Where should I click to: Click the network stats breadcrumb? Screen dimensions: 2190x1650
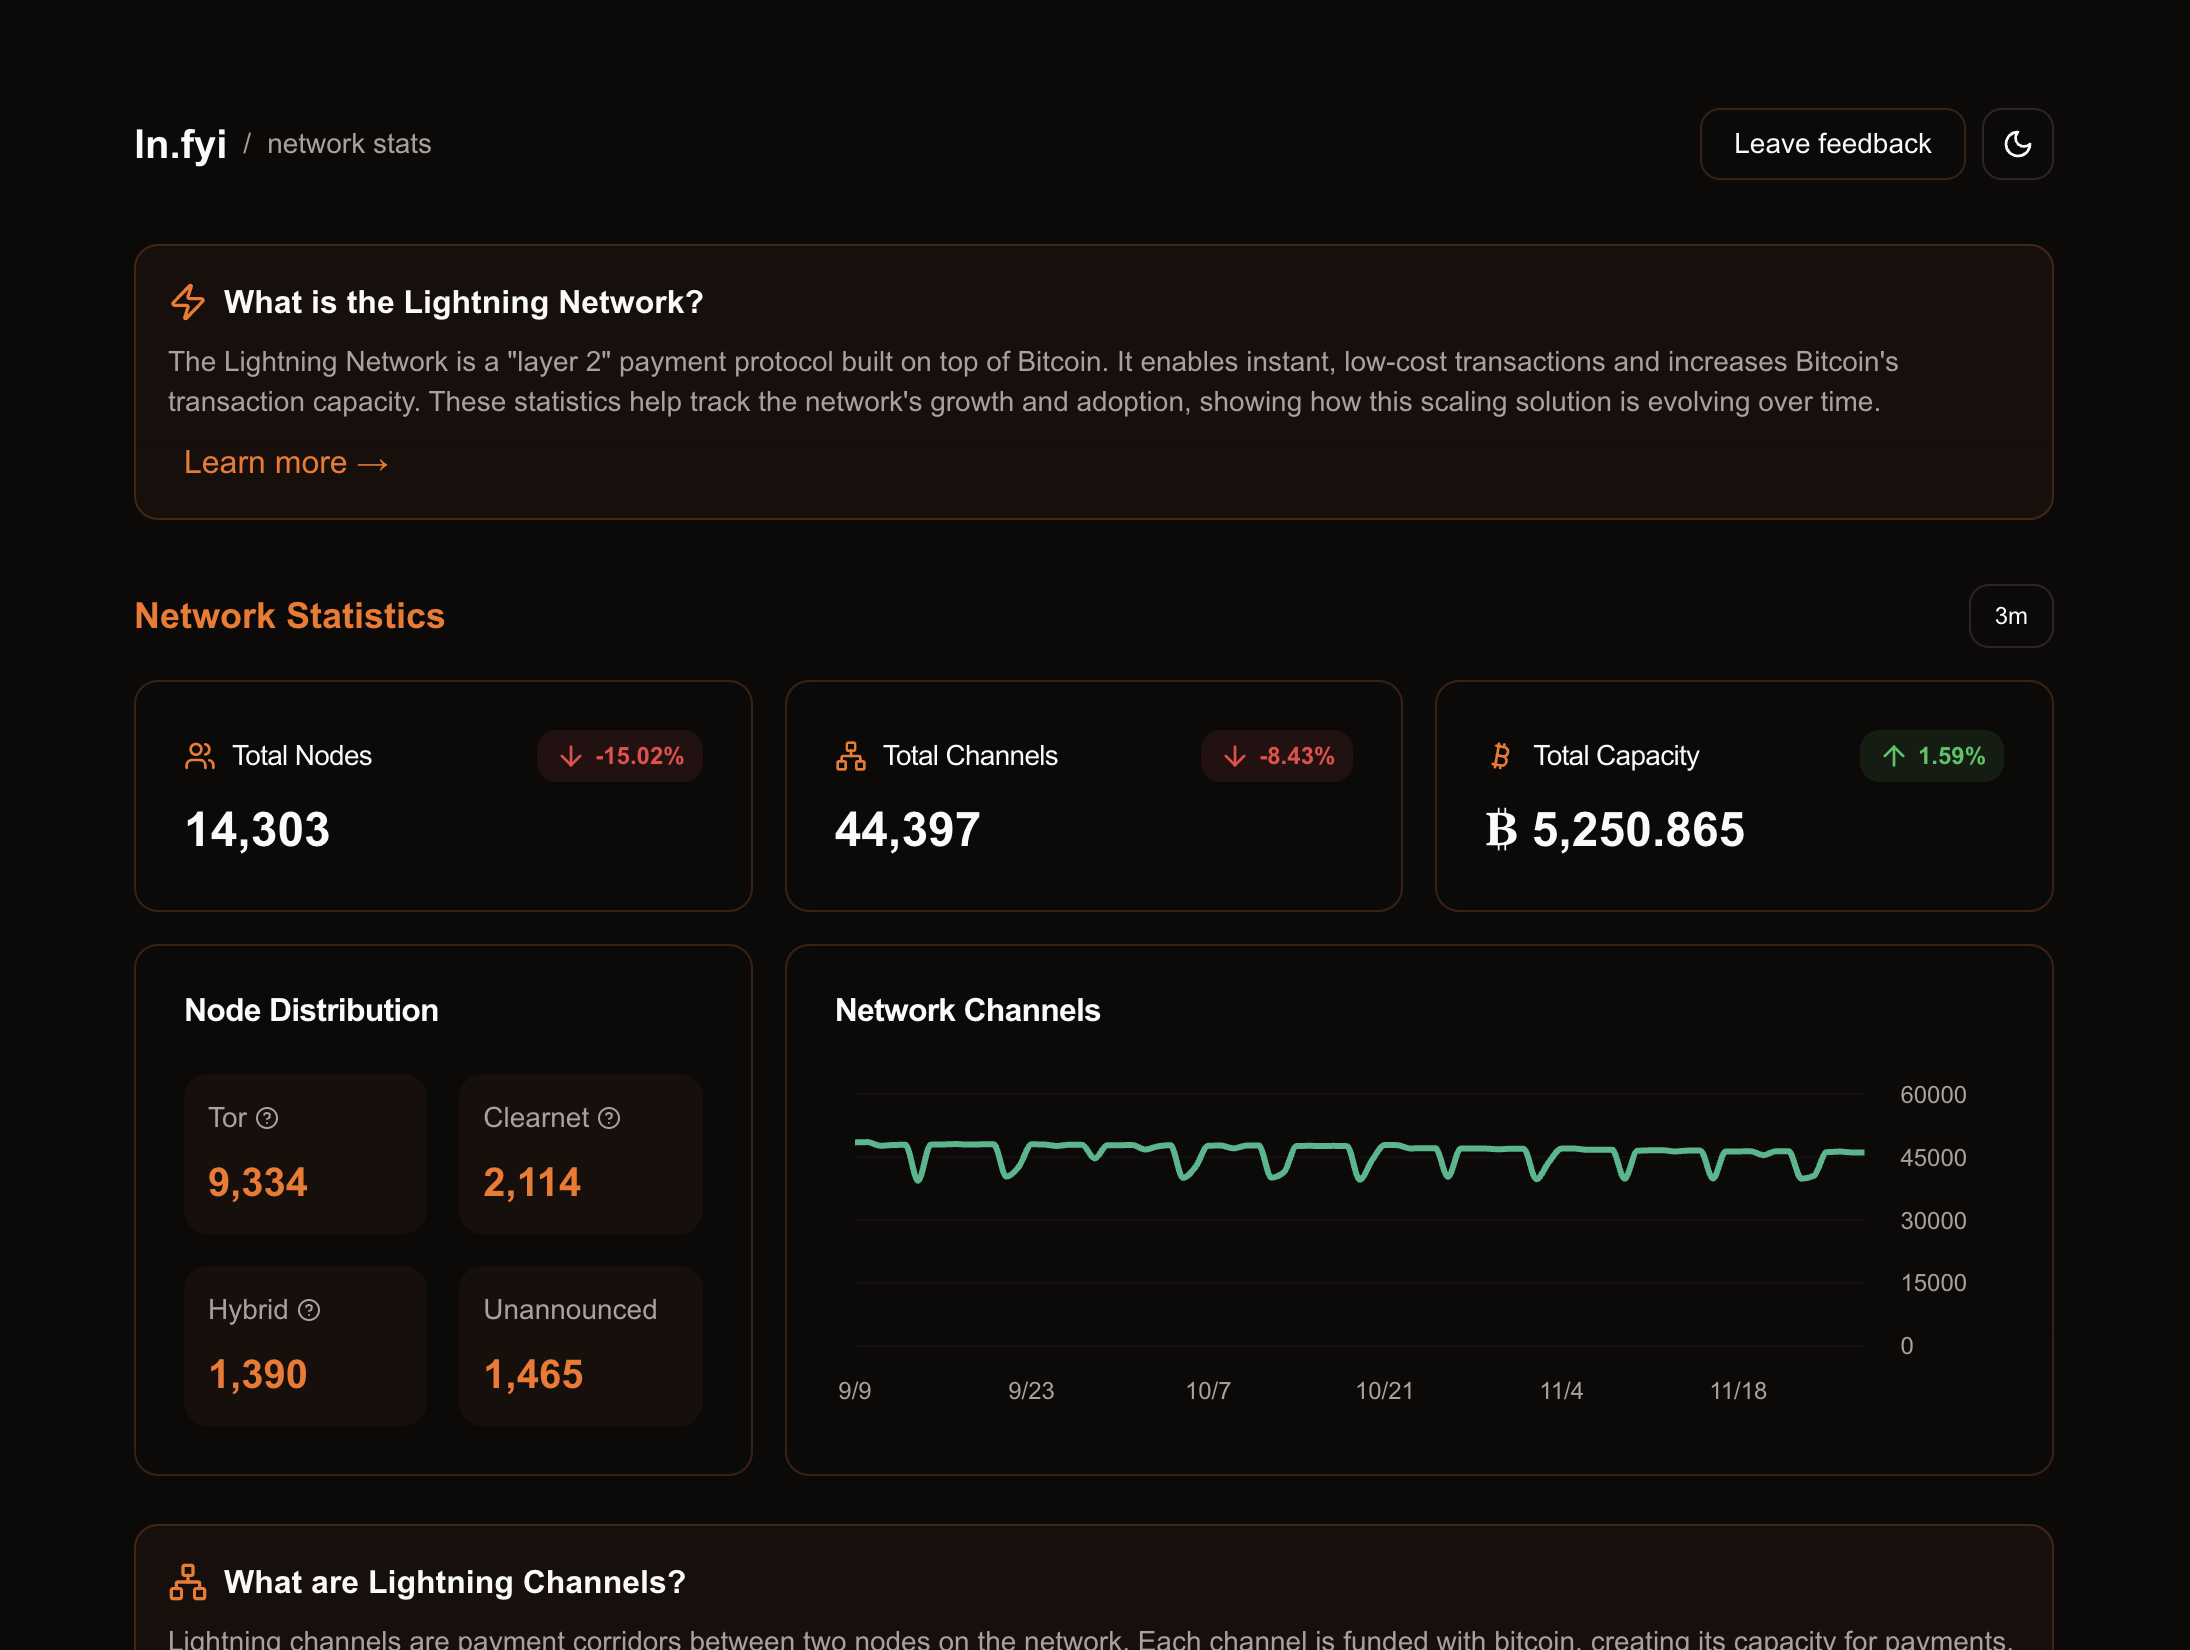click(x=349, y=144)
